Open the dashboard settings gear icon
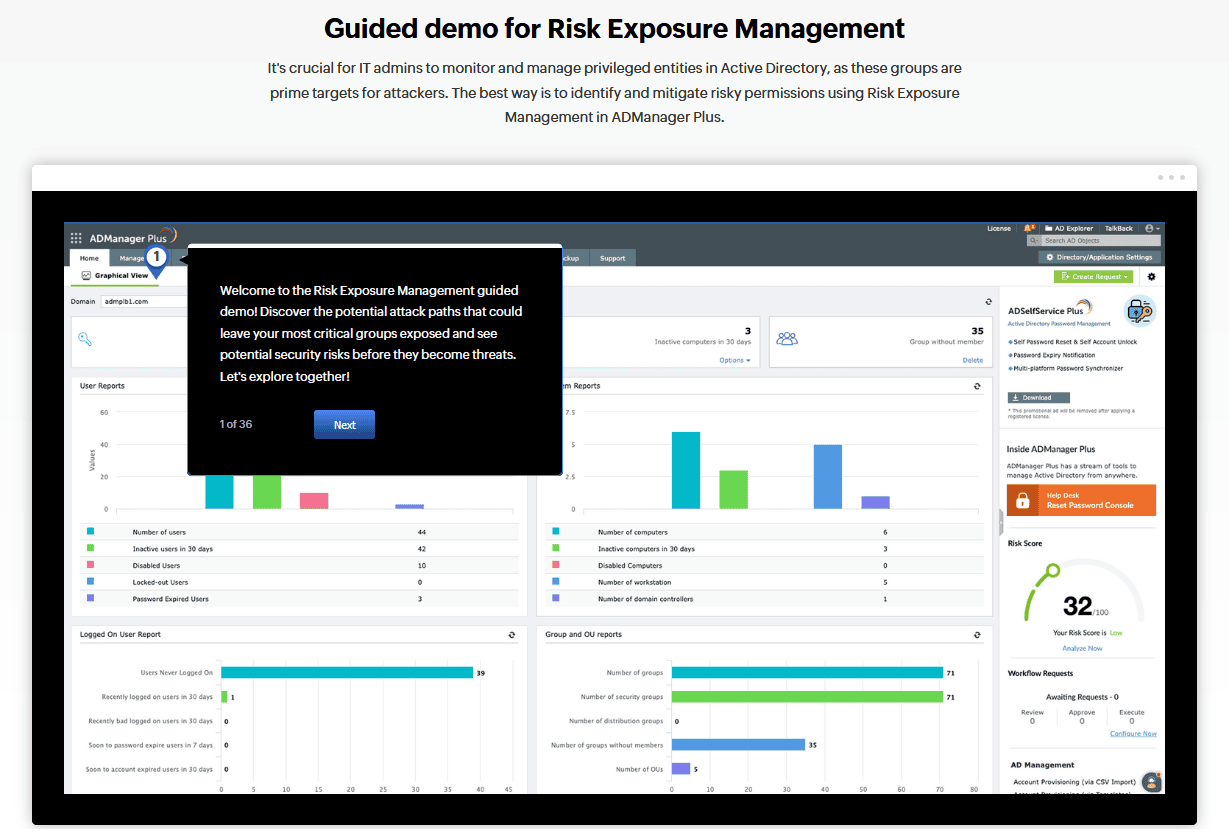 pyautogui.click(x=1151, y=277)
